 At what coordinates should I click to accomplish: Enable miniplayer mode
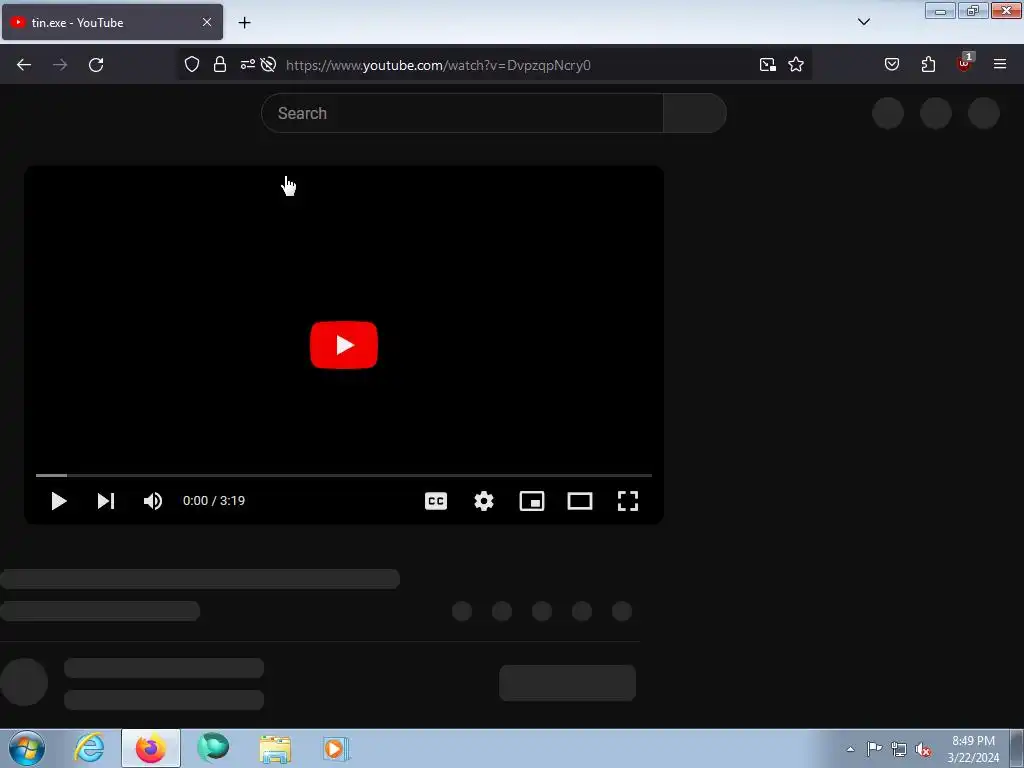pyautogui.click(x=532, y=501)
